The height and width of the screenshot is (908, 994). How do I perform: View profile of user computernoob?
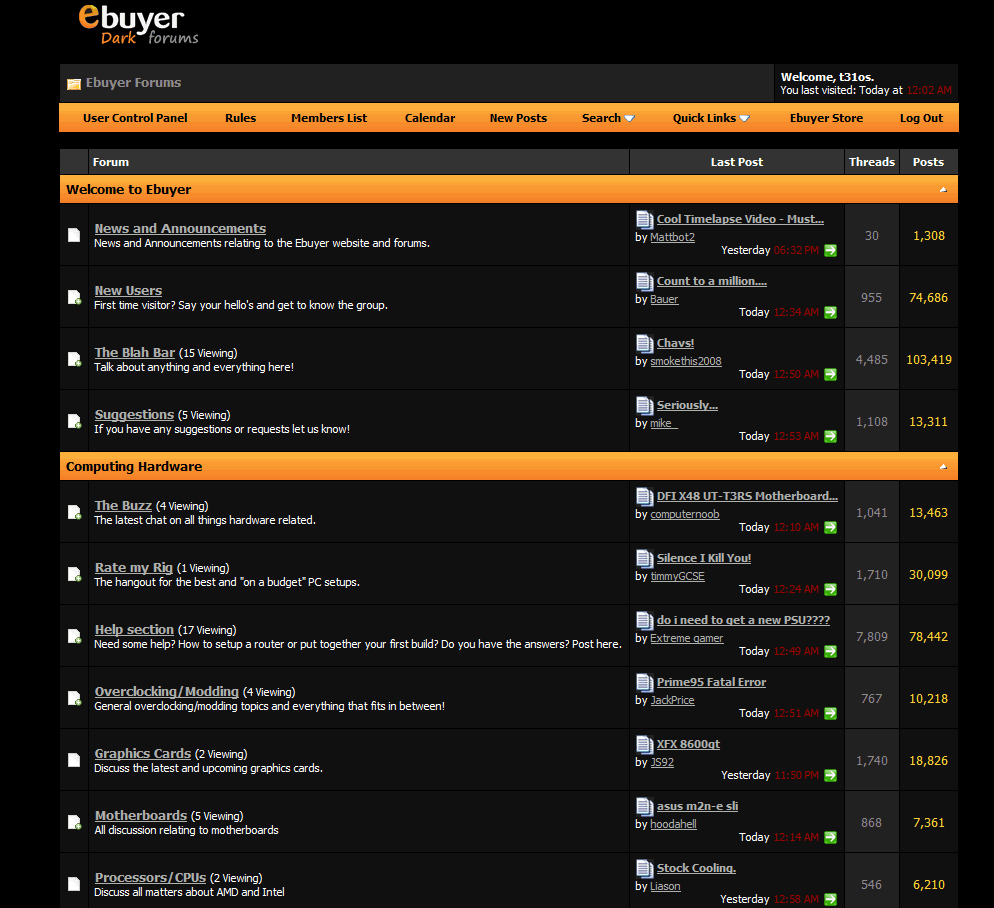coord(685,514)
